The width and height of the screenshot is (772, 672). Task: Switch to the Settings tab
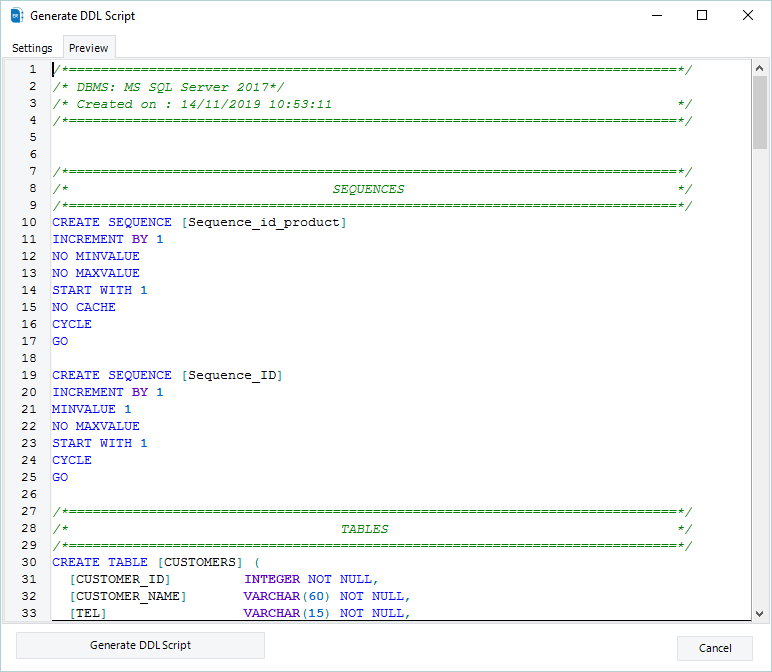coord(32,48)
